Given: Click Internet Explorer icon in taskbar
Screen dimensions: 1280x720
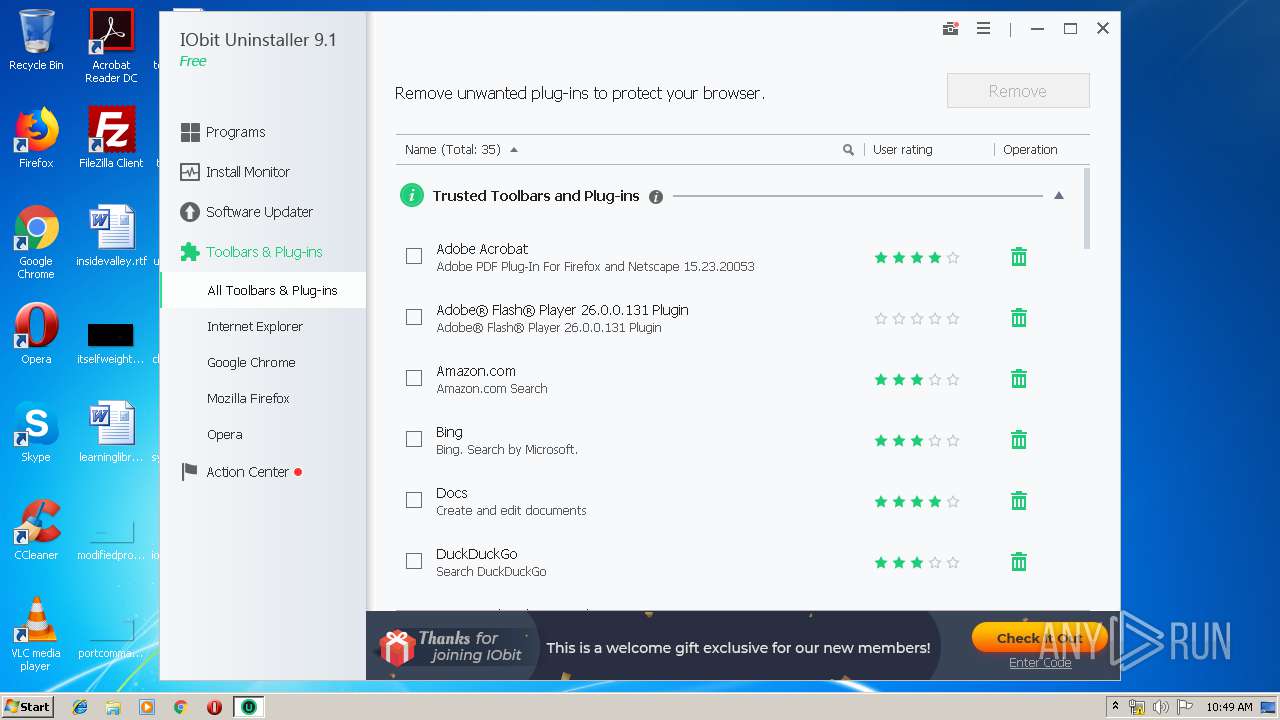Looking at the screenshot, I should [80, 707].
